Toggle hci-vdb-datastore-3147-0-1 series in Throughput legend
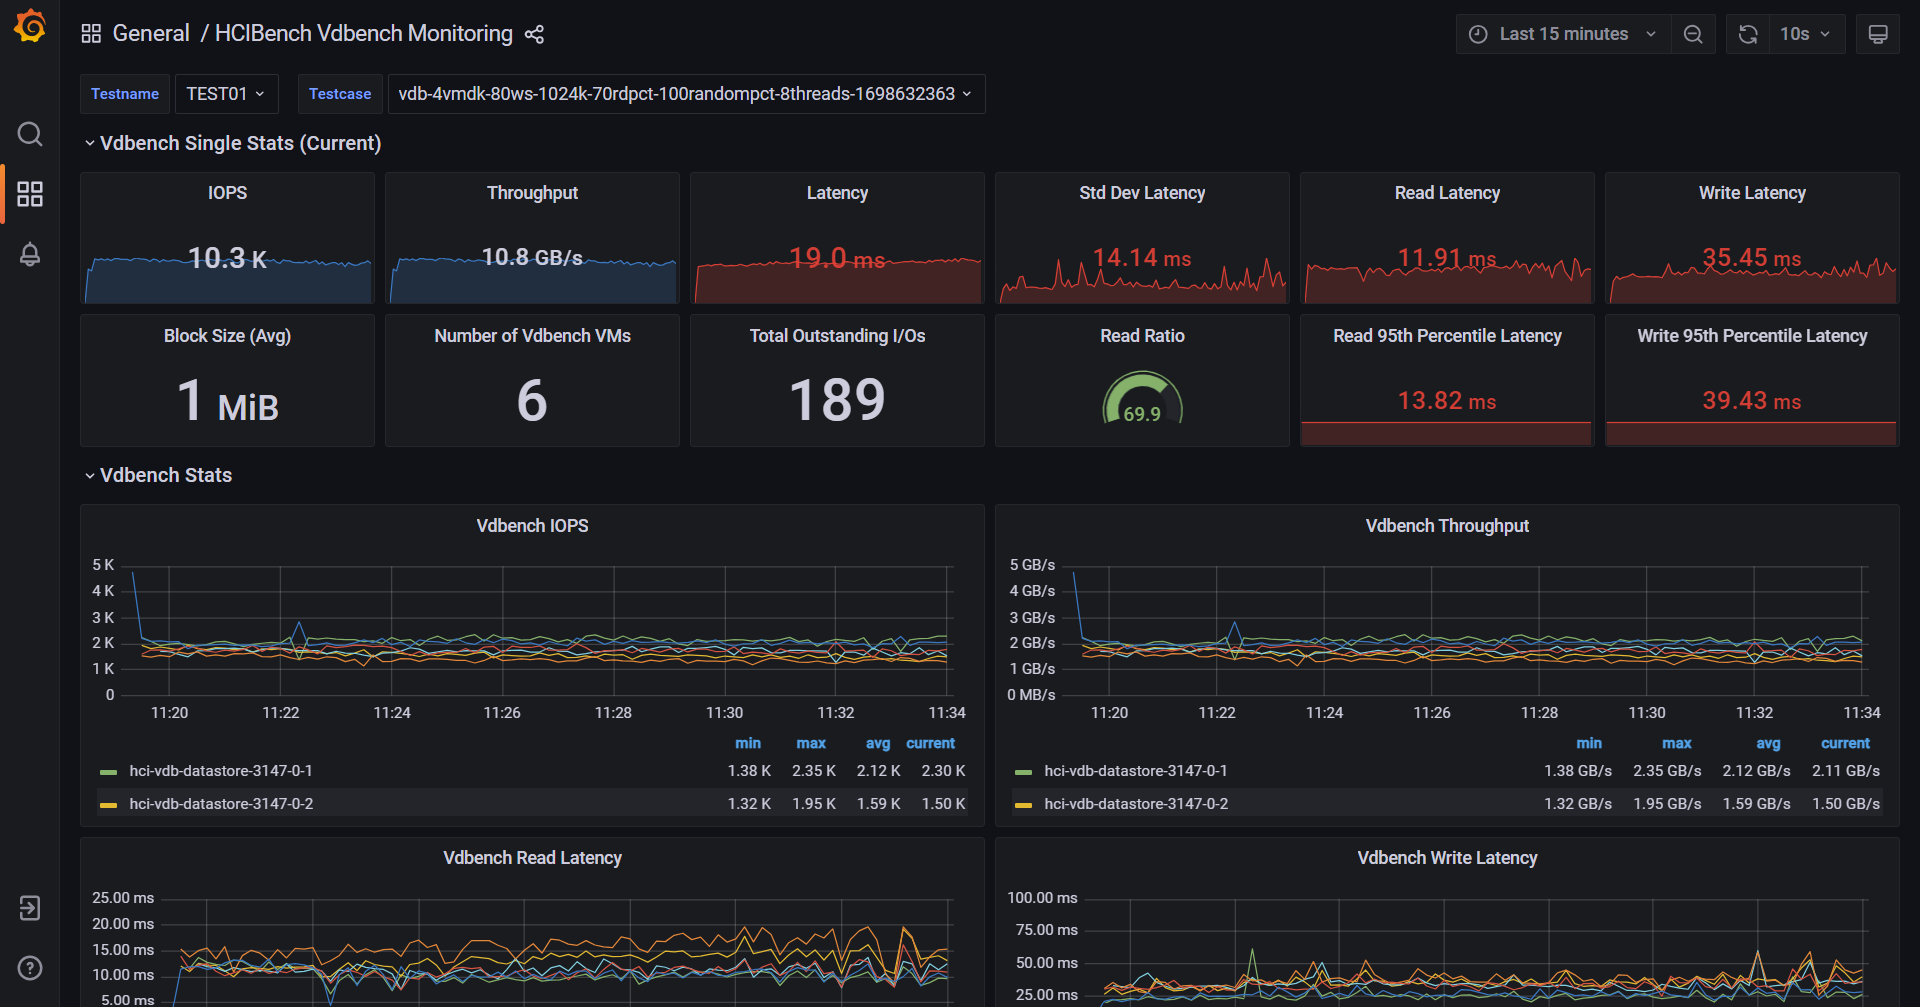 1136,771
